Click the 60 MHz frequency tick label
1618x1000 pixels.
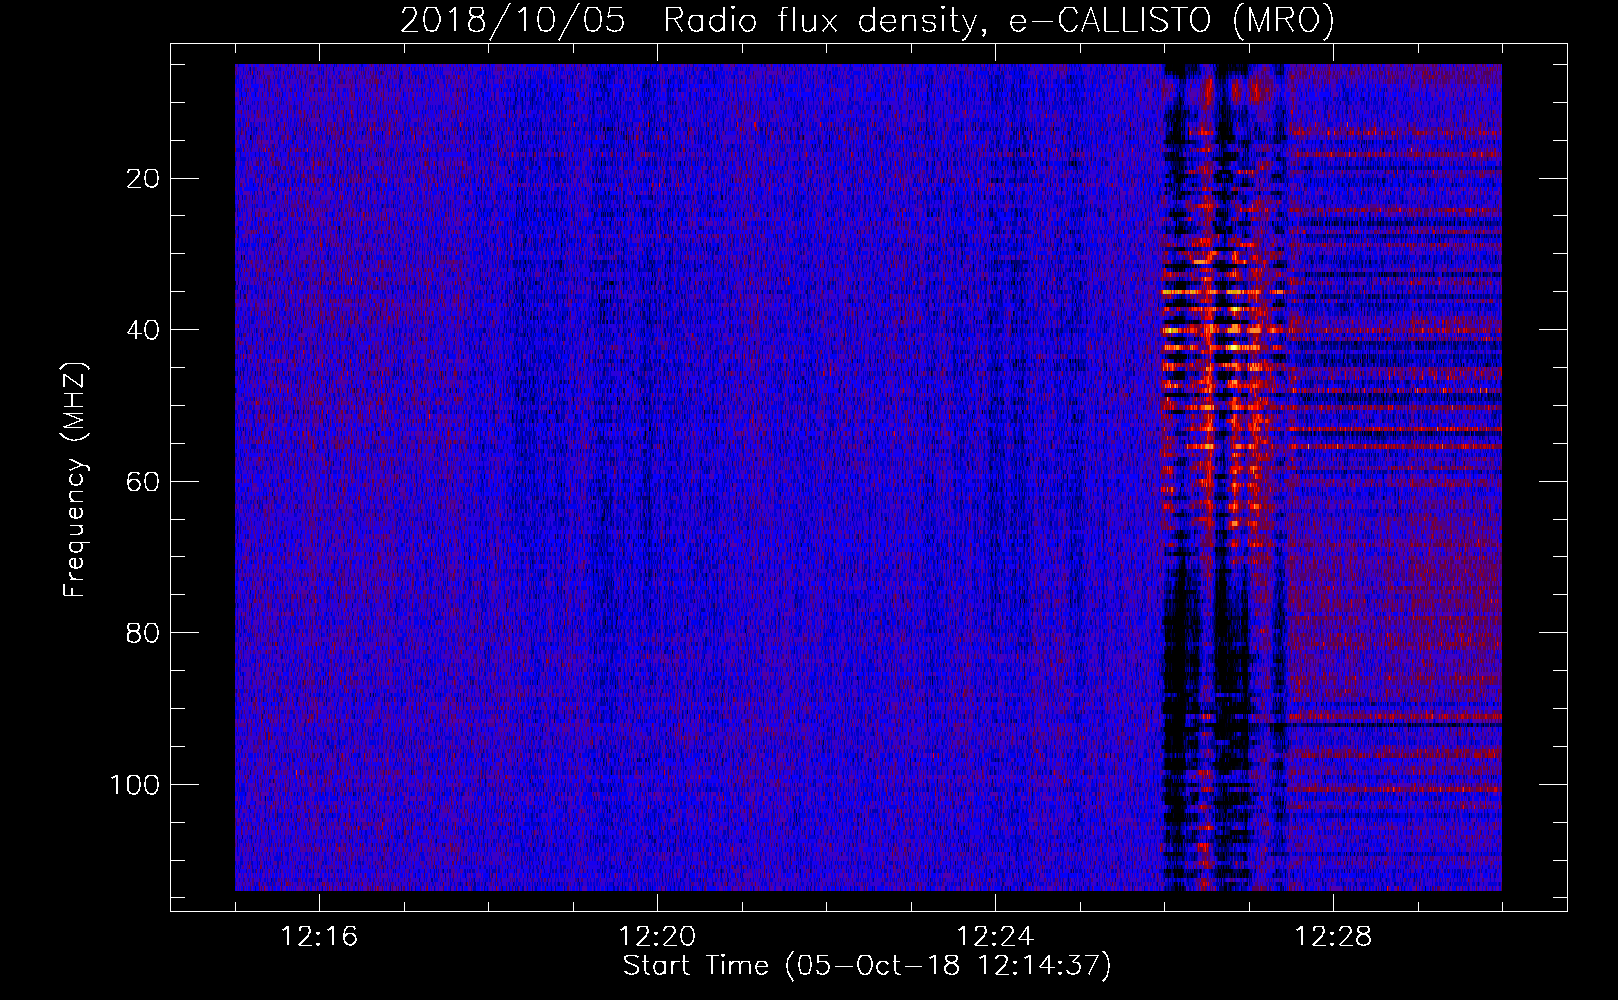(x=143, y=482)
